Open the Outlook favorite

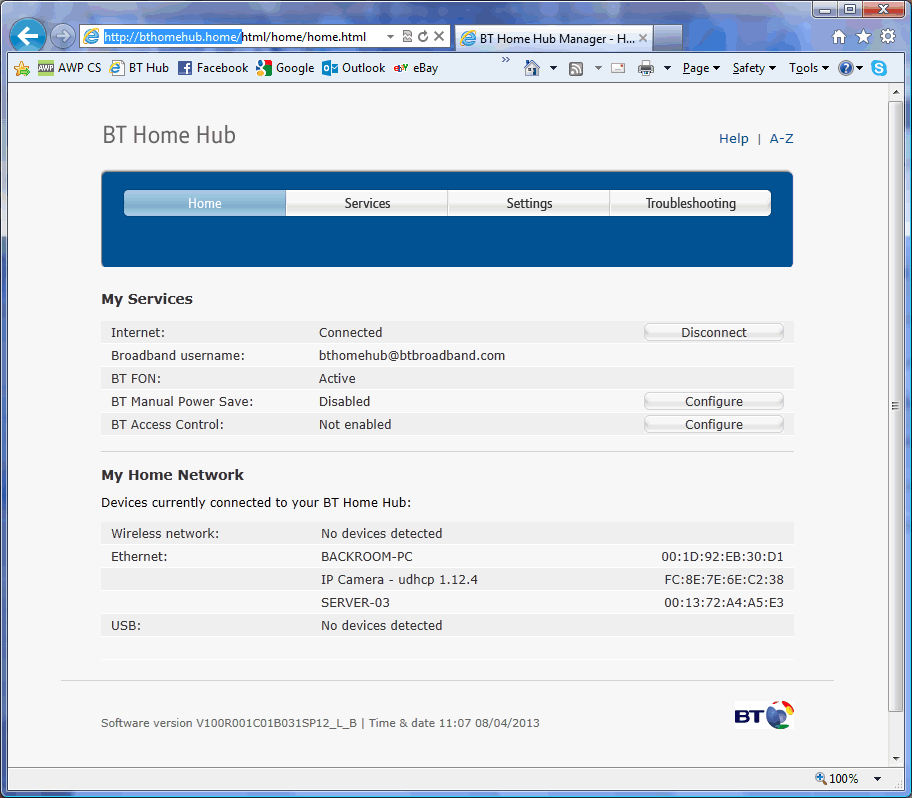tap(354, 68)
